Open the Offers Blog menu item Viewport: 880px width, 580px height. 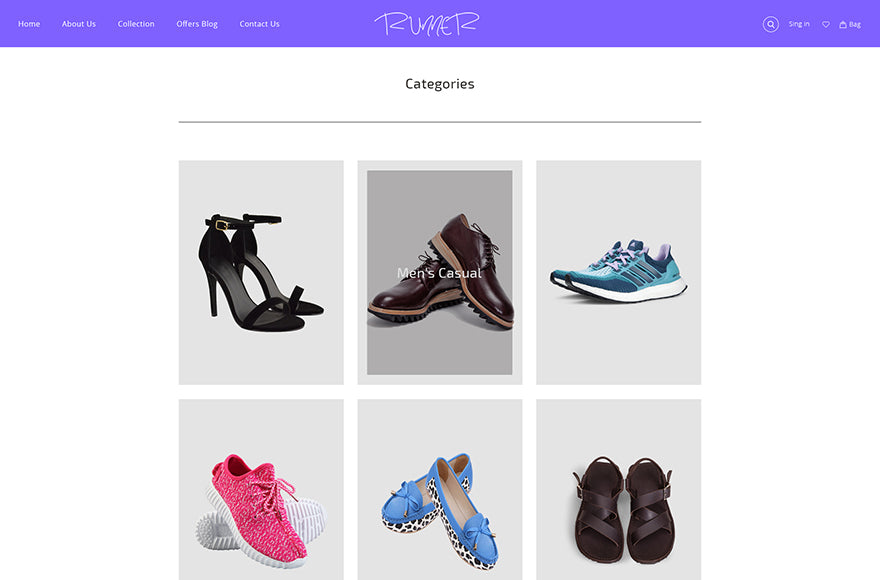pyautogui.click(x=197, y=24)
